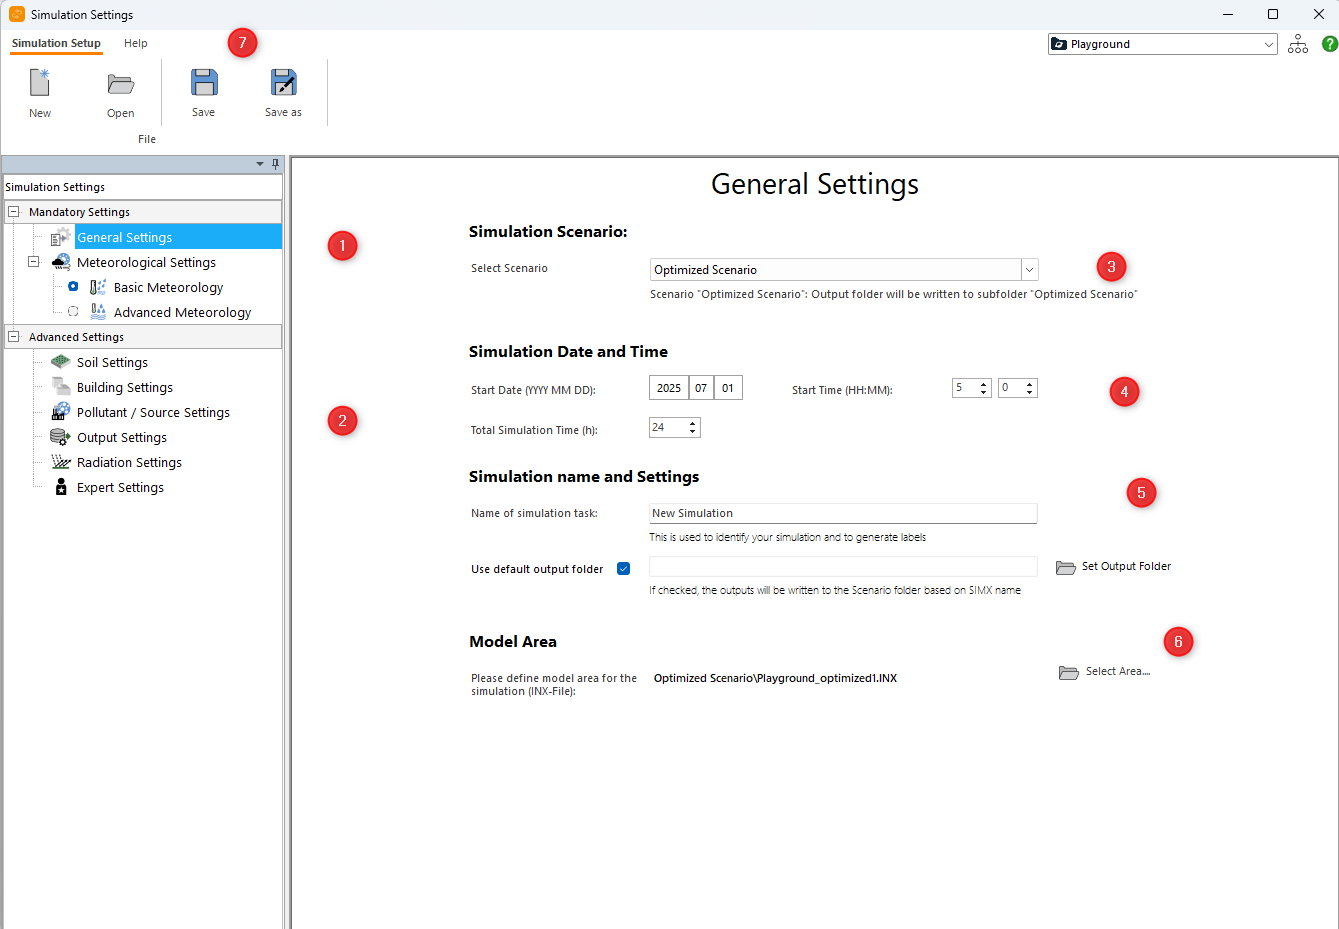Open Pollutant / Source Settings
The height and width of the screenshot is (929, 1339).
pos(153,412)
